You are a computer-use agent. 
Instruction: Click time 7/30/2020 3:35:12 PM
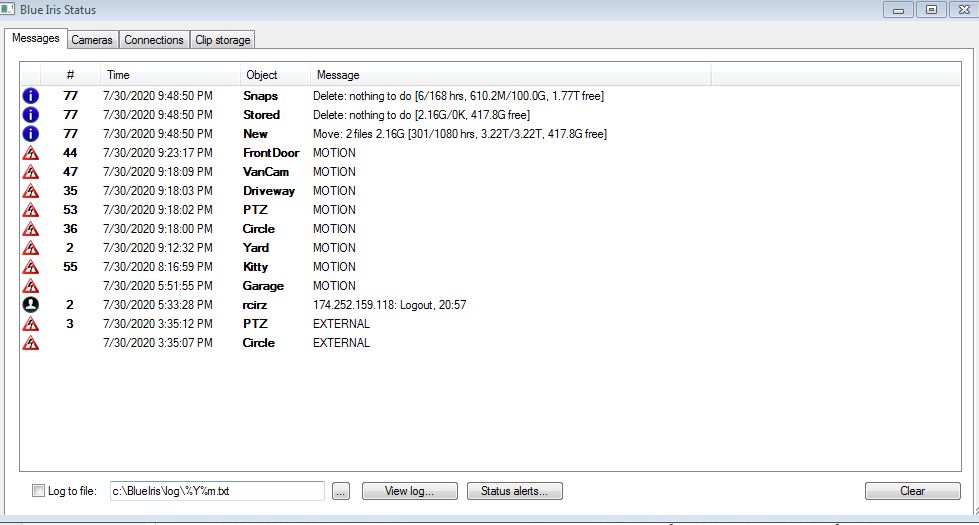coord(158,324)
